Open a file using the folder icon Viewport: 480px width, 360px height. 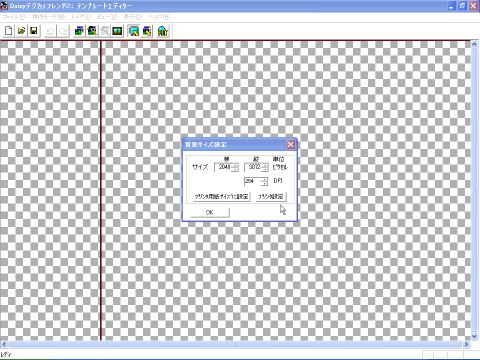[x=21, y=31]
